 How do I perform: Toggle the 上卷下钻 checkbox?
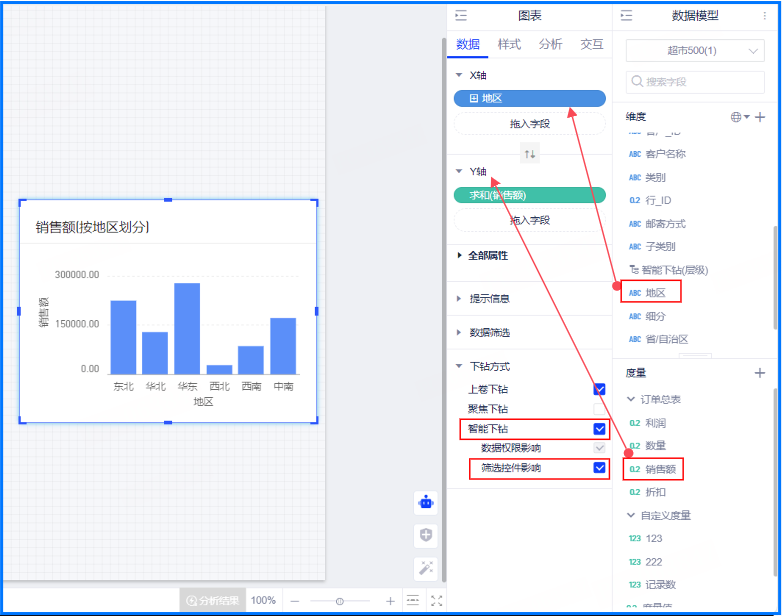coord(599,389)
